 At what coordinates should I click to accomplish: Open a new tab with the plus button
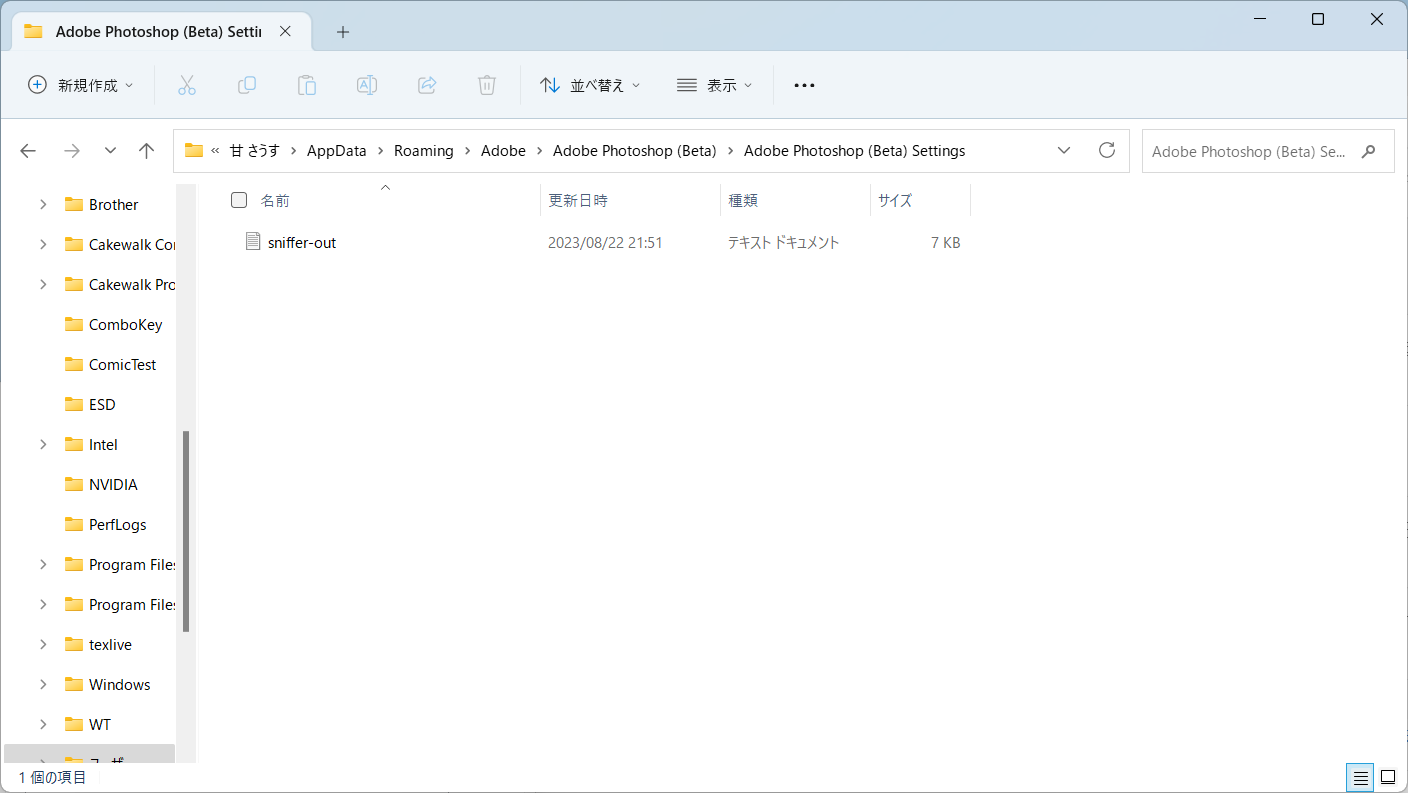click(343, 31)
